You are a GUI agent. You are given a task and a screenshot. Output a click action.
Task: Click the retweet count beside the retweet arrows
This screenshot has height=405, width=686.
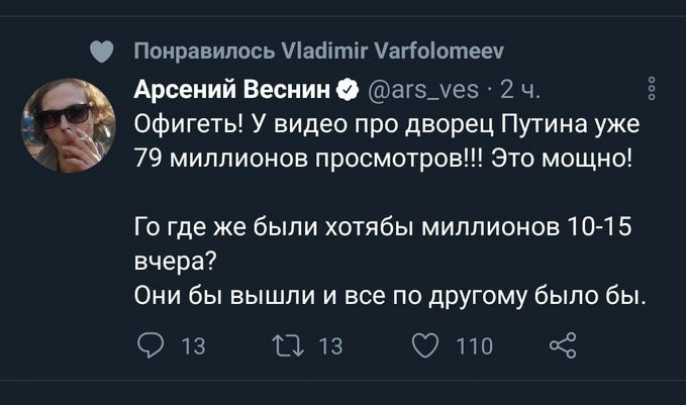pyautogui.click(x=330, y=346)
